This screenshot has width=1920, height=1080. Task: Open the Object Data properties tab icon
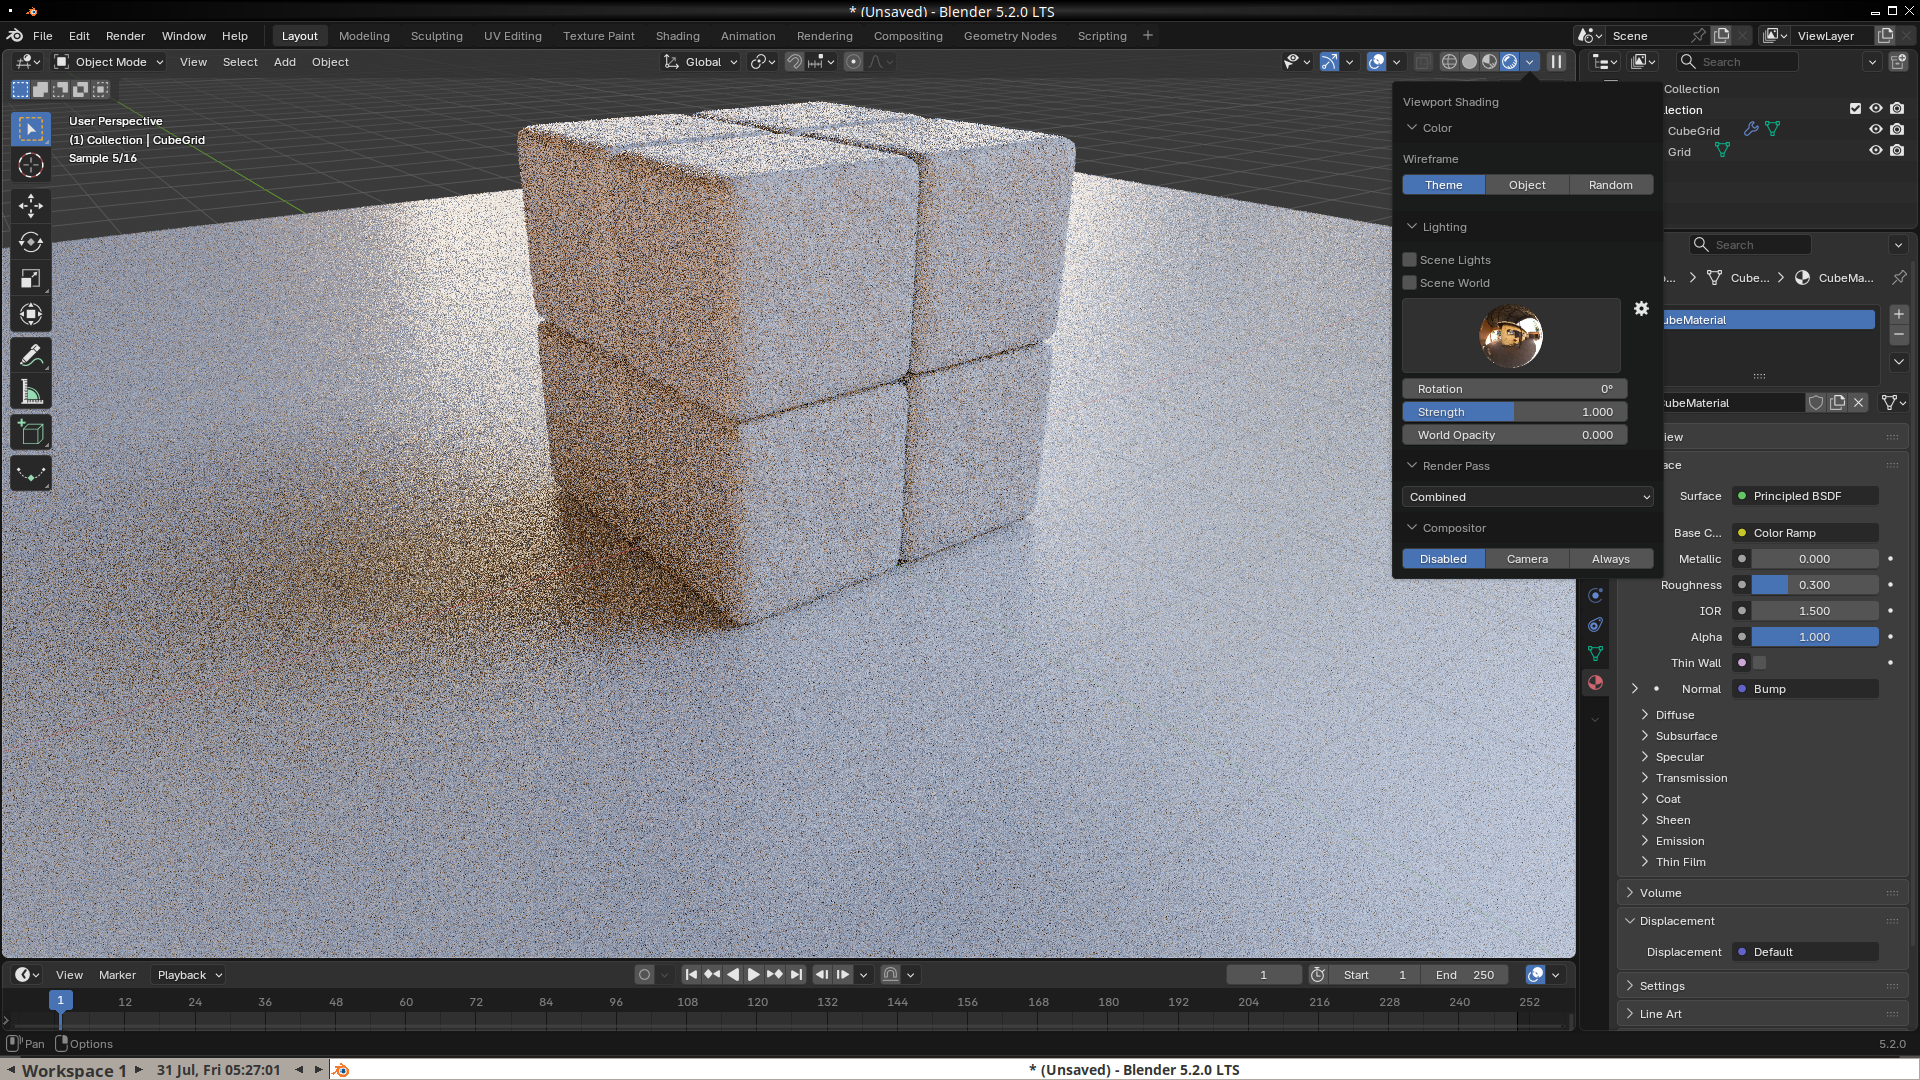(x=1595, y=654)
